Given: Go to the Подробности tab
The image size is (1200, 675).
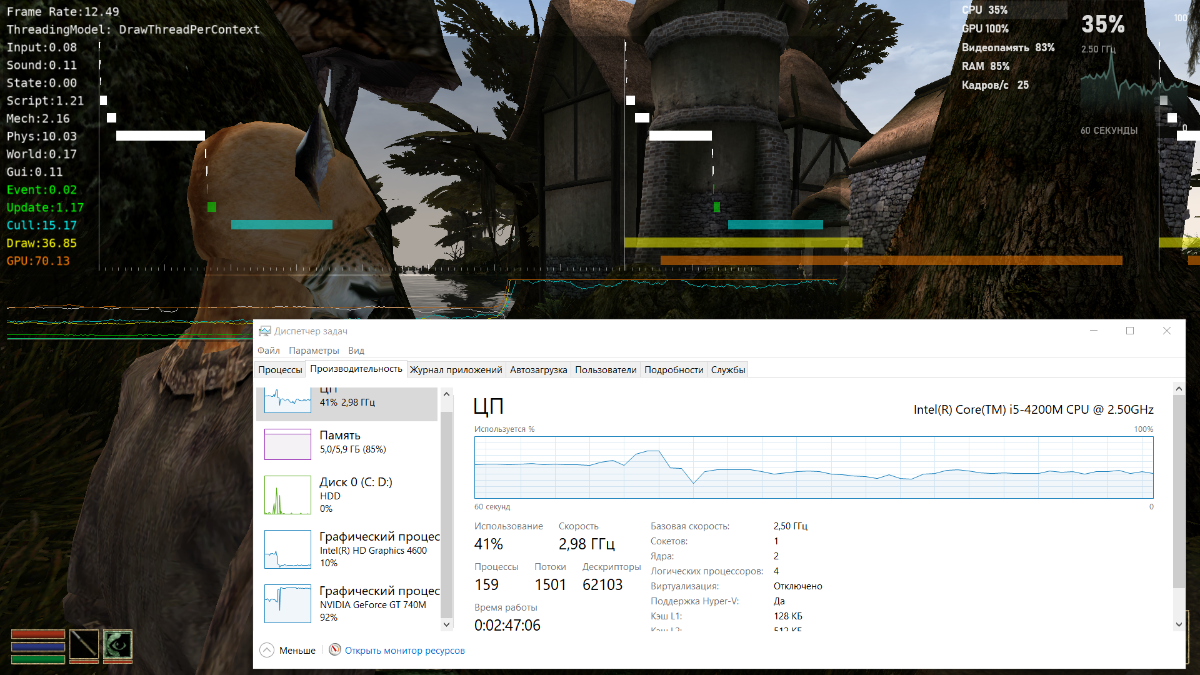Looking at the screenshot, I should (x=673, y=370).
